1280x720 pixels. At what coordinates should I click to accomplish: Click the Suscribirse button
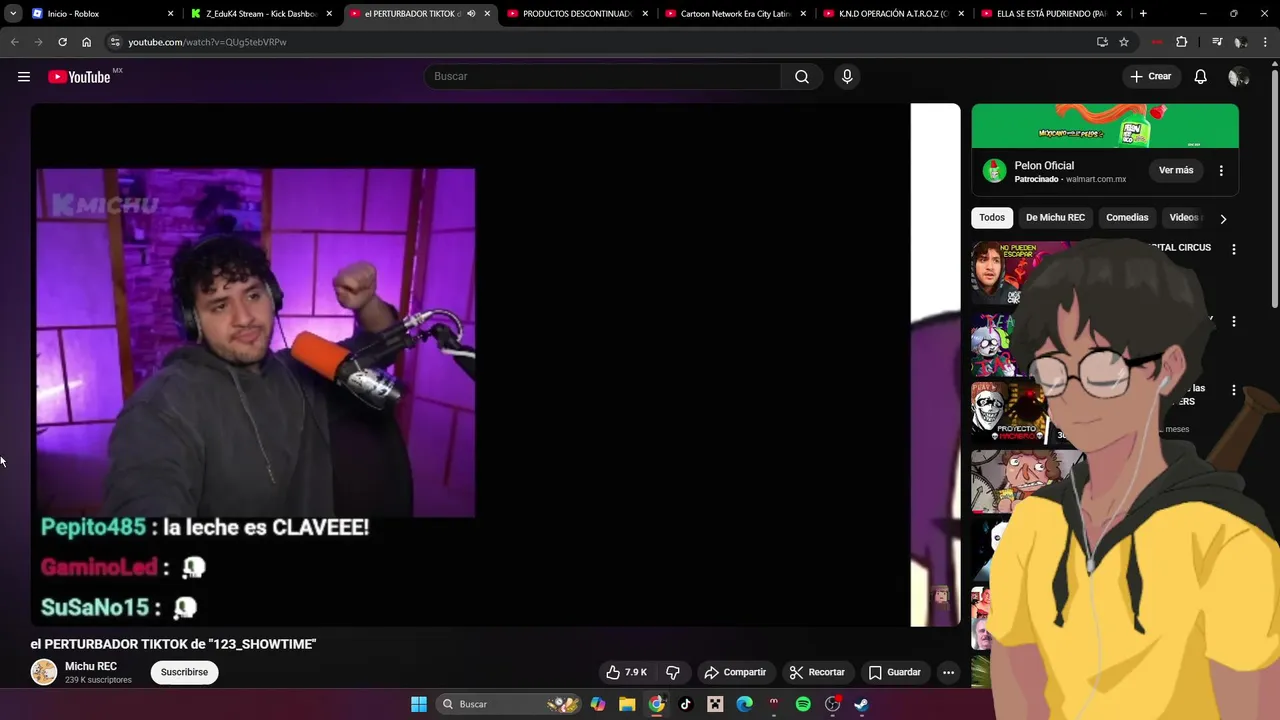184,672
